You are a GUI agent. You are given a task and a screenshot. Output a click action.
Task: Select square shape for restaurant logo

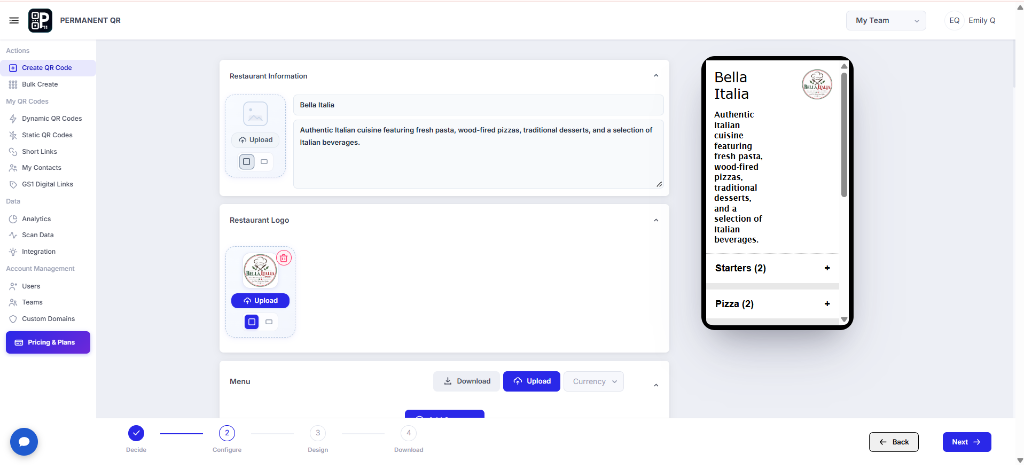coord(252,322)
